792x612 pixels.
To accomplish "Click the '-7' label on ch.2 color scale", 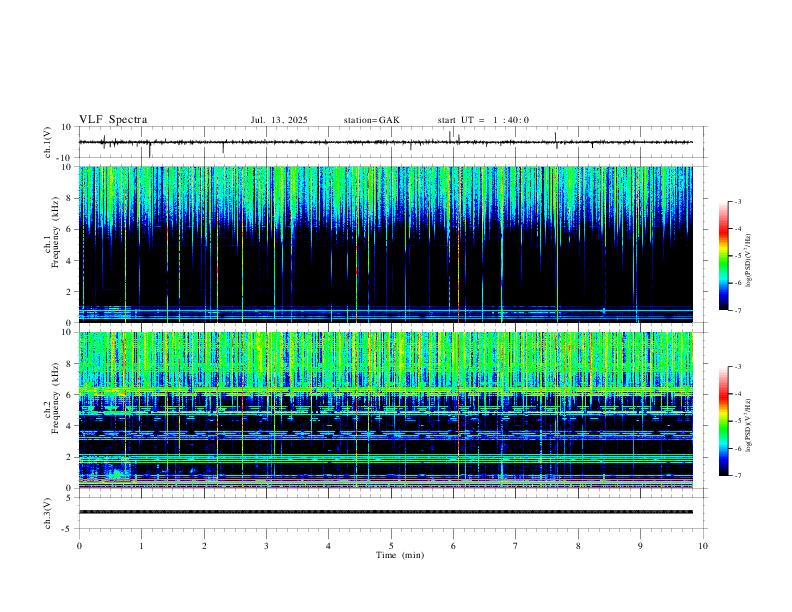I will tap(737, 476).
